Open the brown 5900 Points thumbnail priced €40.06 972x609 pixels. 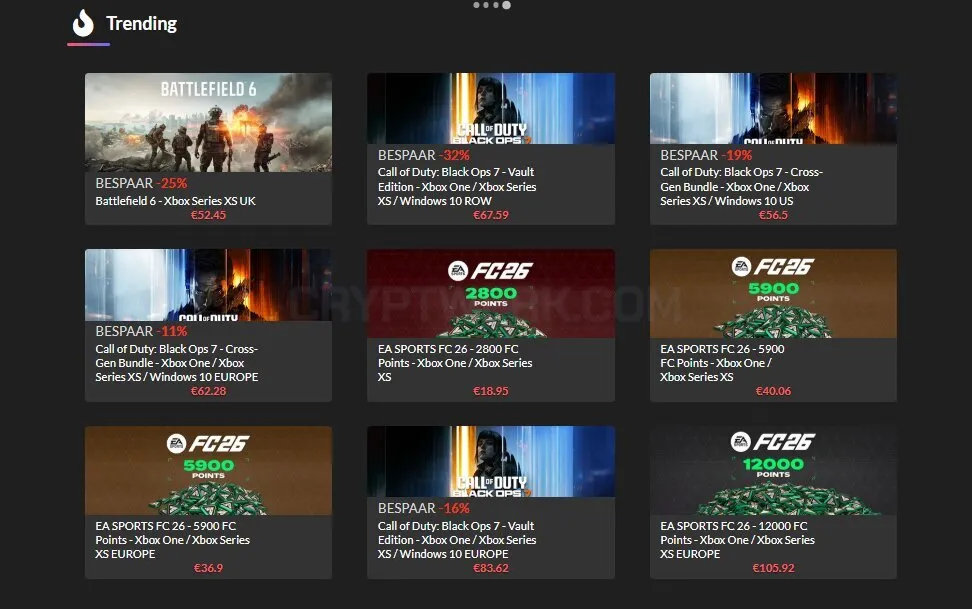coord(773,293)
